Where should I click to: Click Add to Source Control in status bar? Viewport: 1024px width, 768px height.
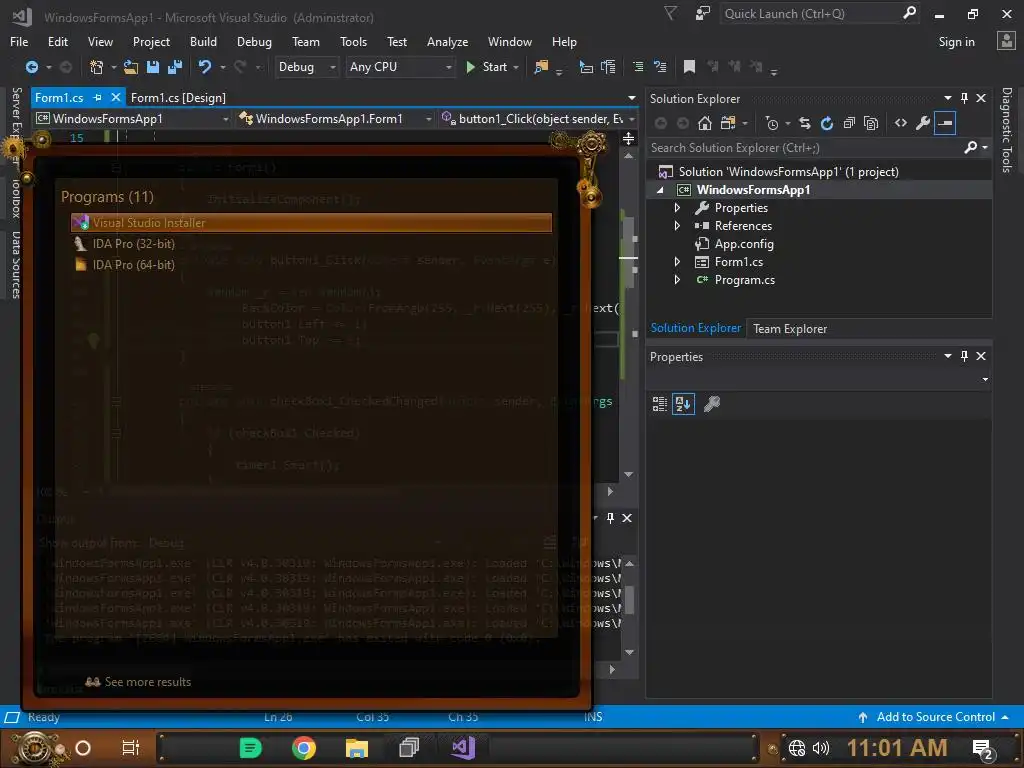pyautogui.click(x=935, y=717)
